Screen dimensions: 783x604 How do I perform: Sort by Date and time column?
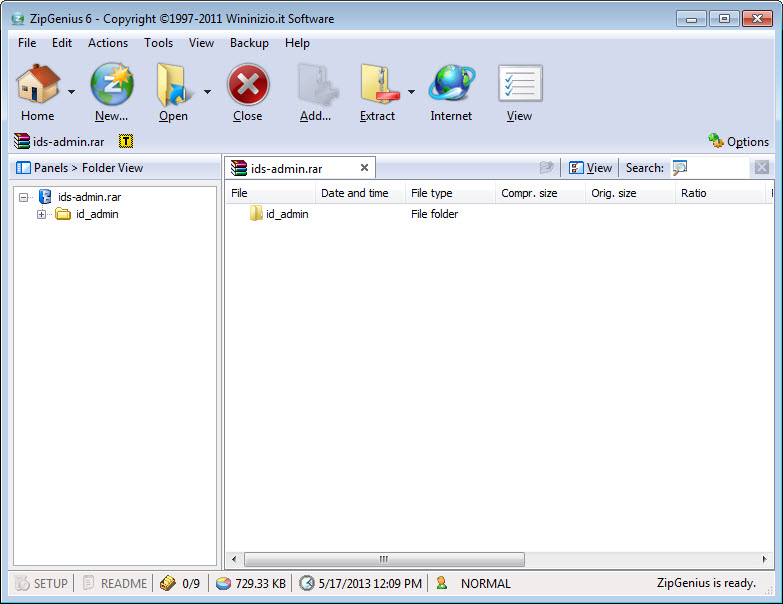pos(360,193)
